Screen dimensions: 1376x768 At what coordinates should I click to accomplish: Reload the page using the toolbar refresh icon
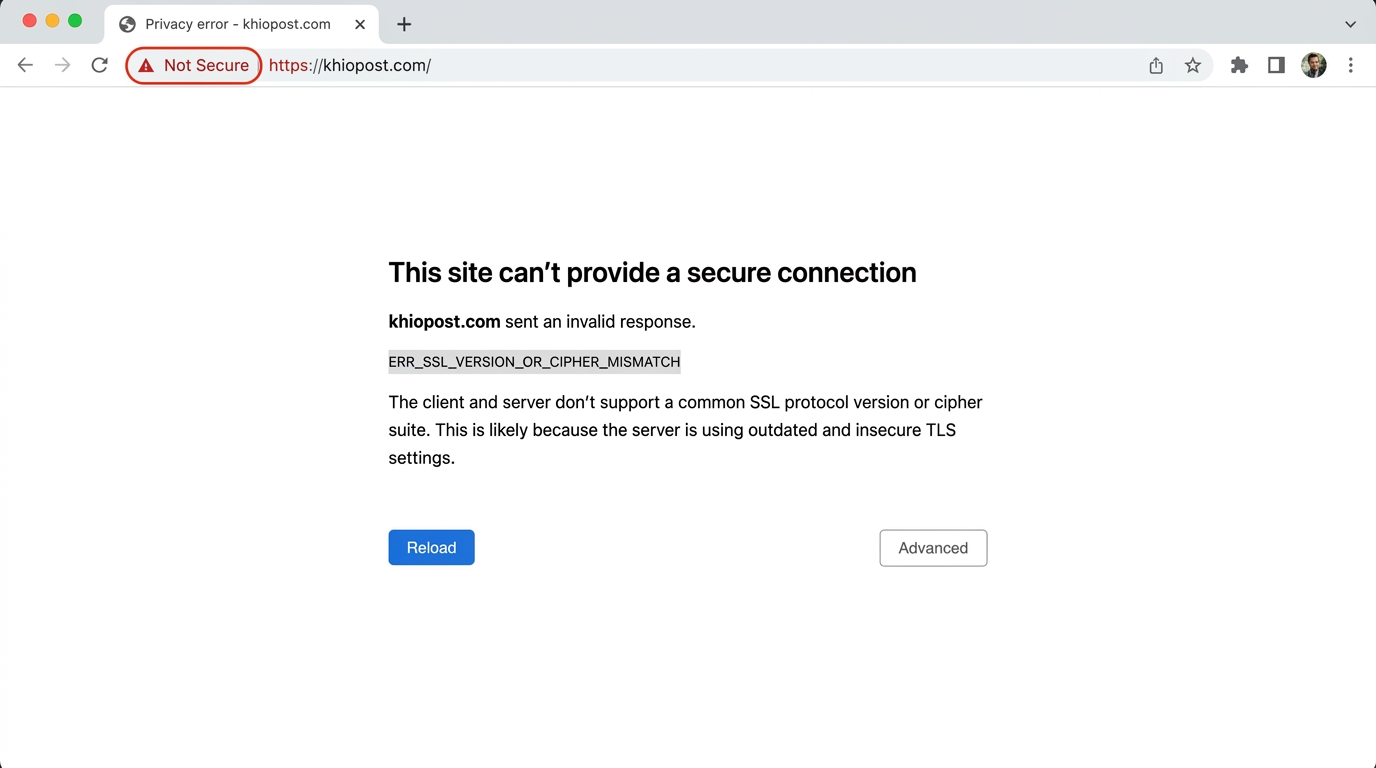click(x=99, y=65)
